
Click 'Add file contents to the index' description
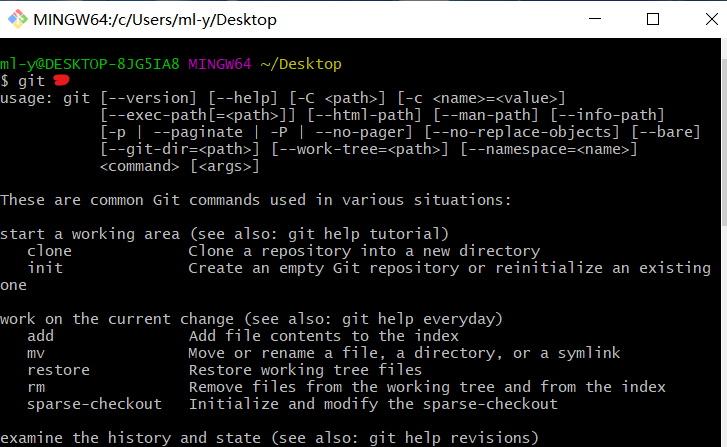(x=324, y=336)
